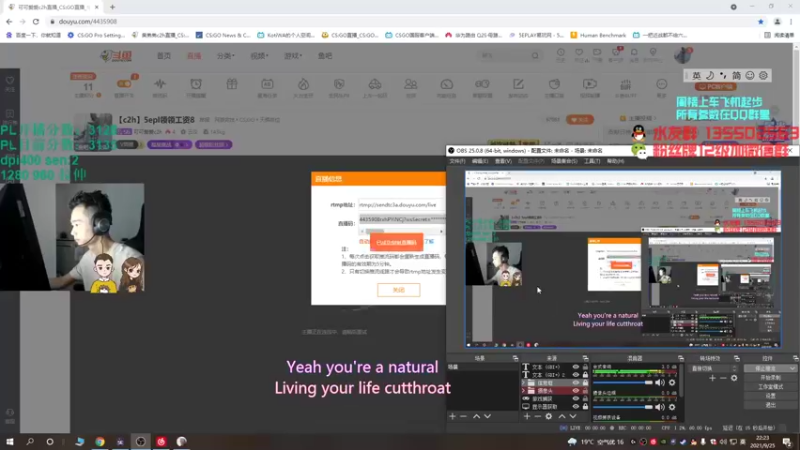The height and width of the screenshot is (450, 800).
Task: Open settings of the second mixer channel
Action: tap(672, 407)
